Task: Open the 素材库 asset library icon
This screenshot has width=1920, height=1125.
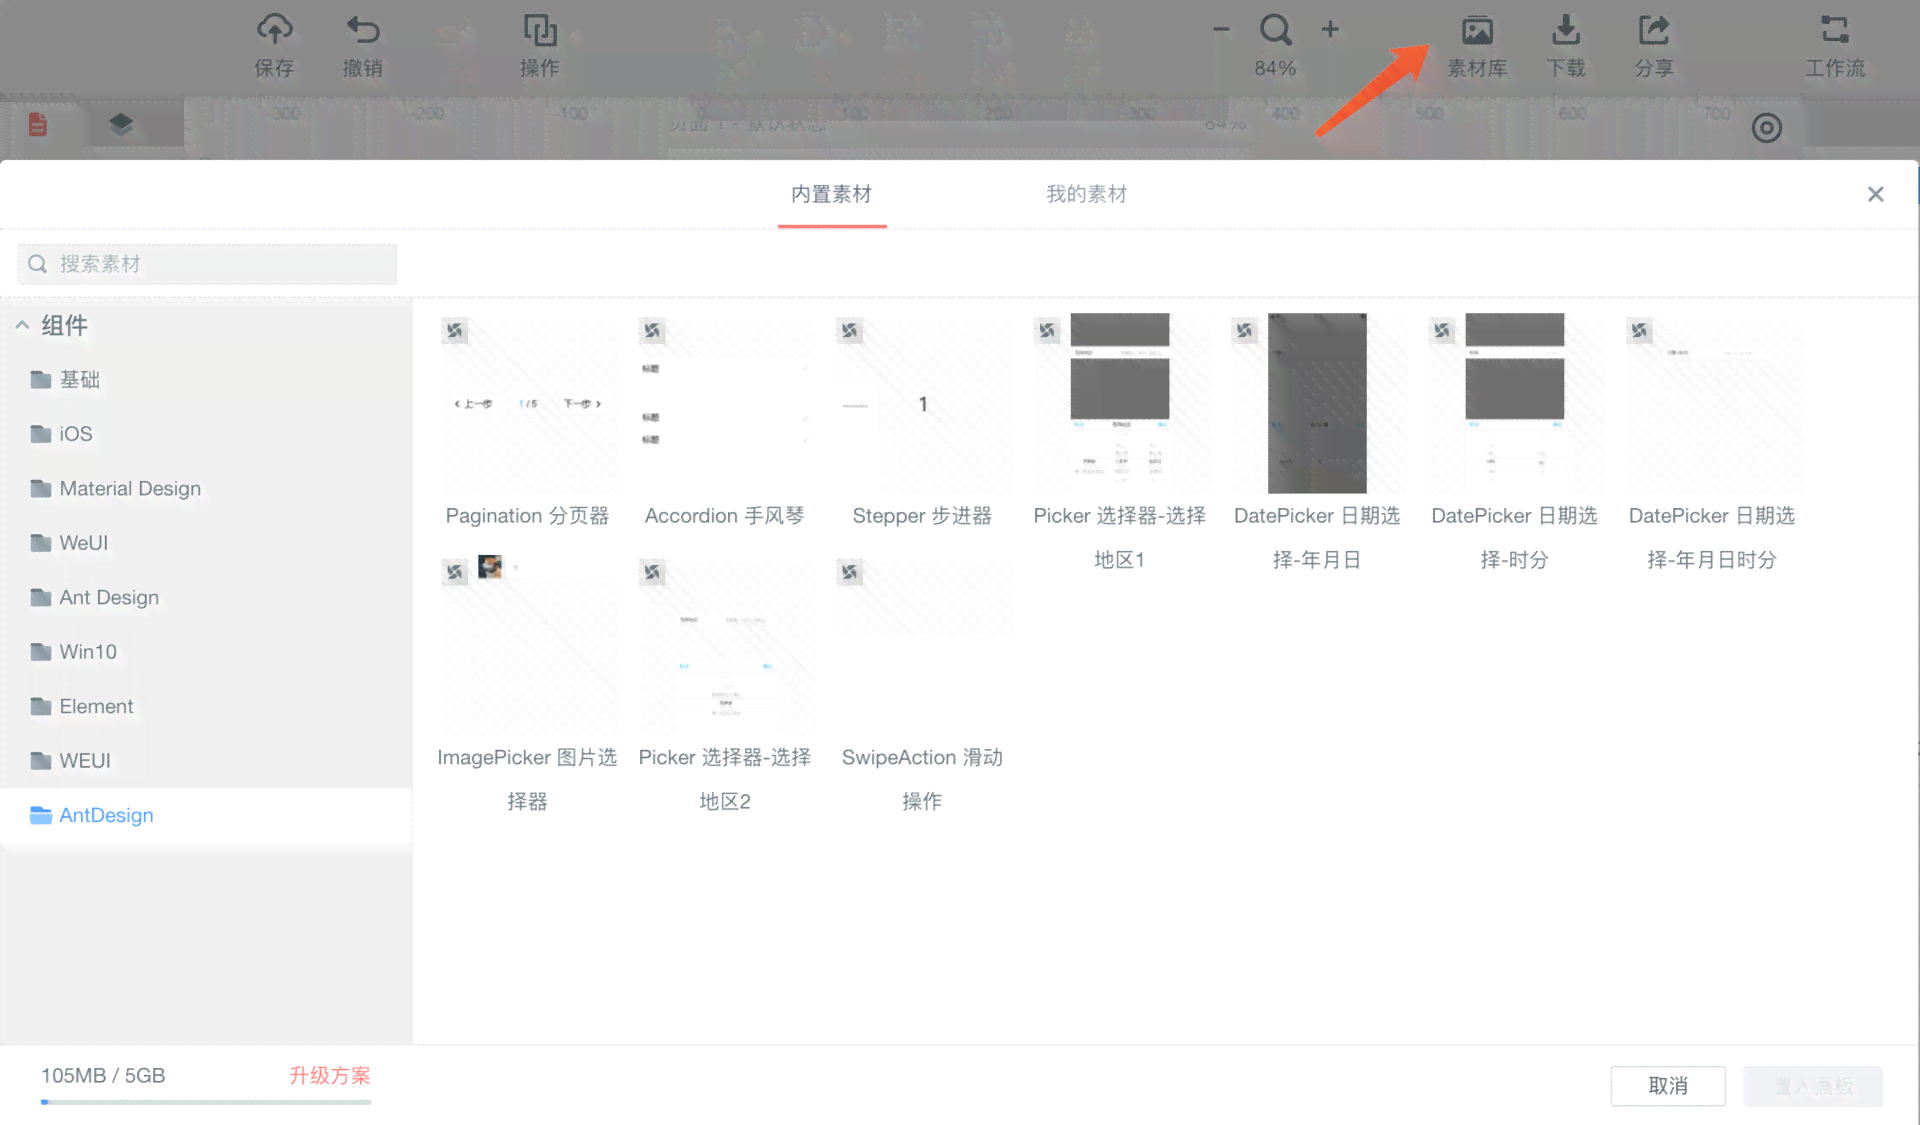Action: pyautogui.click(x=1477, y=30)
